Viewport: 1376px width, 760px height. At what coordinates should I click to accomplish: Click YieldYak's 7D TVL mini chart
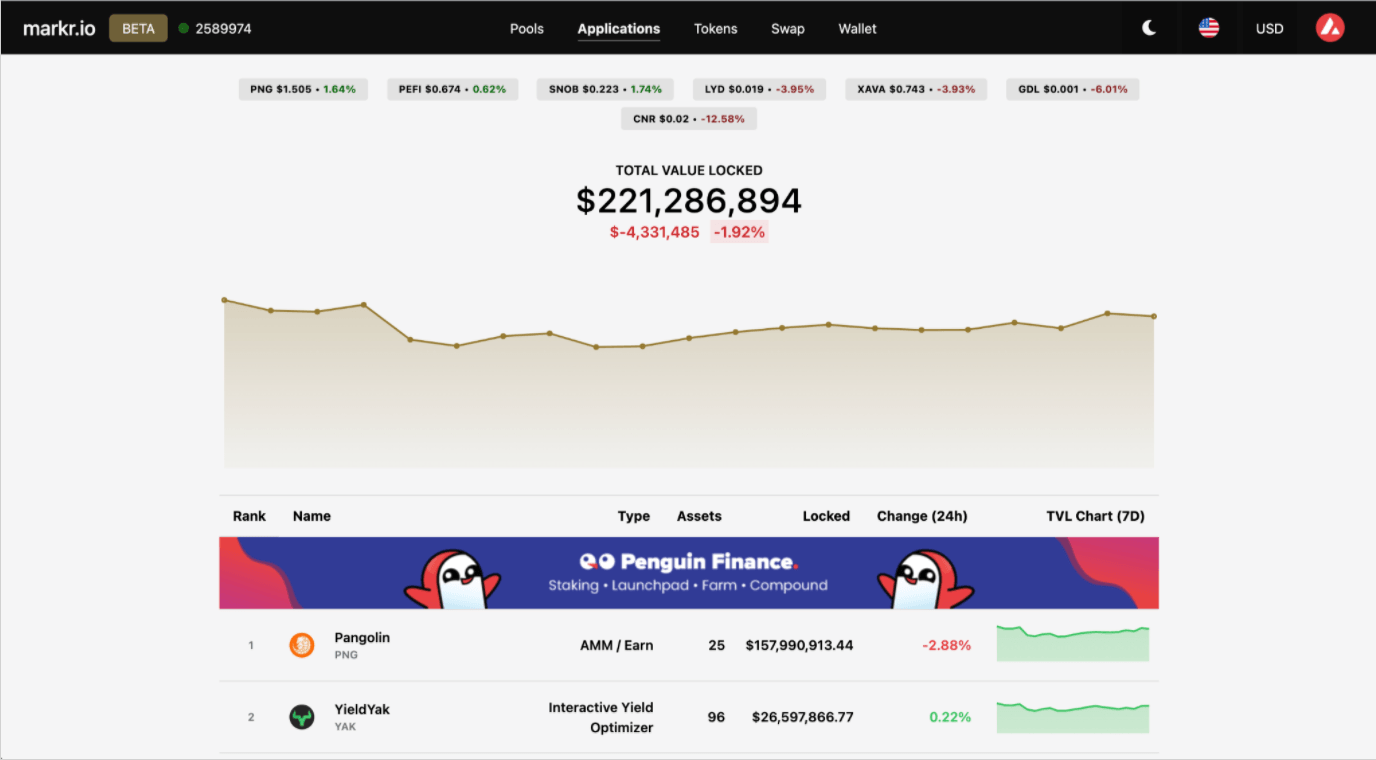click(x=1073, y=715)
